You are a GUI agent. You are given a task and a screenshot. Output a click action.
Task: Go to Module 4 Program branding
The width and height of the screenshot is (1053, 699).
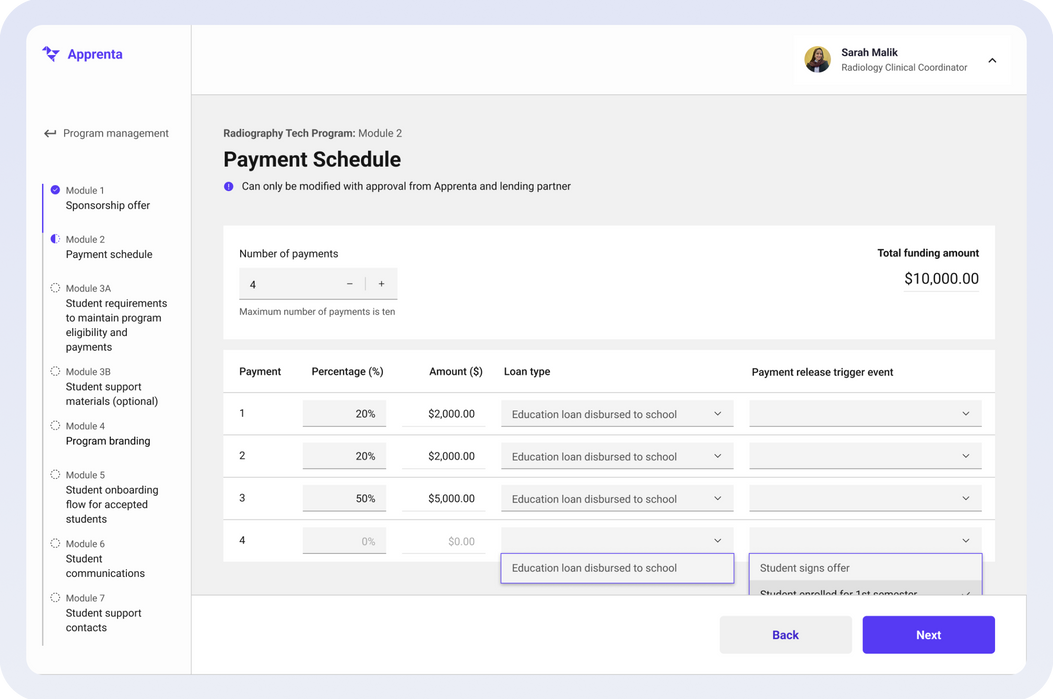108,441
